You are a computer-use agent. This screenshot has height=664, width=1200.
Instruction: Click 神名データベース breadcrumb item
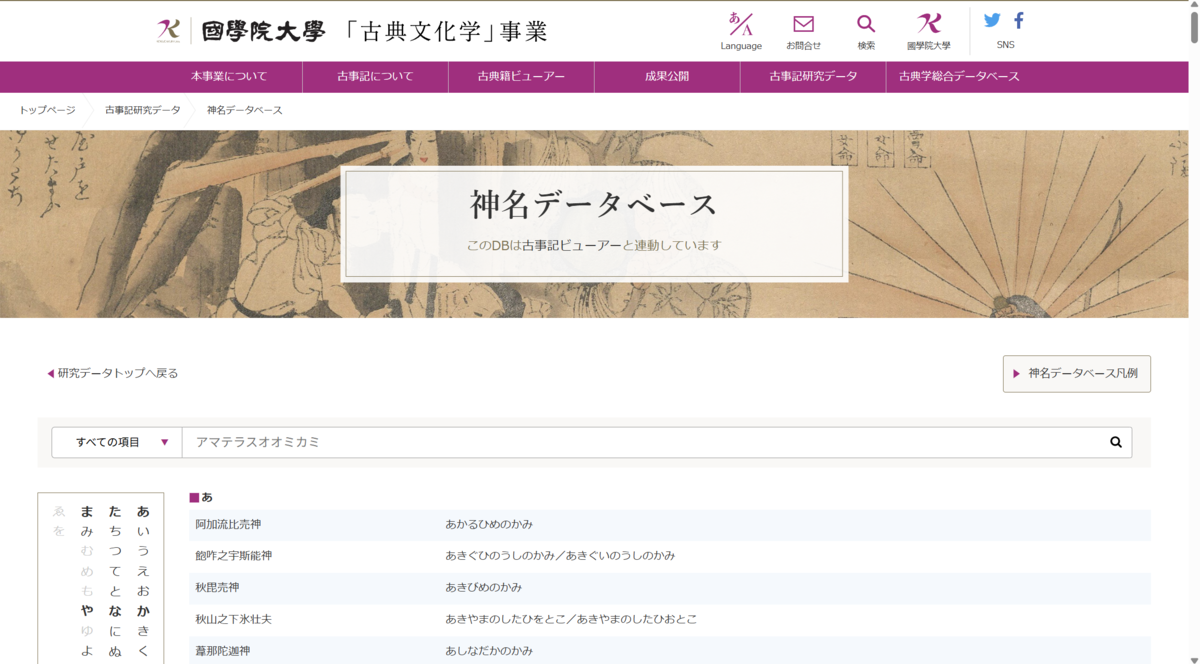[245, 110]
